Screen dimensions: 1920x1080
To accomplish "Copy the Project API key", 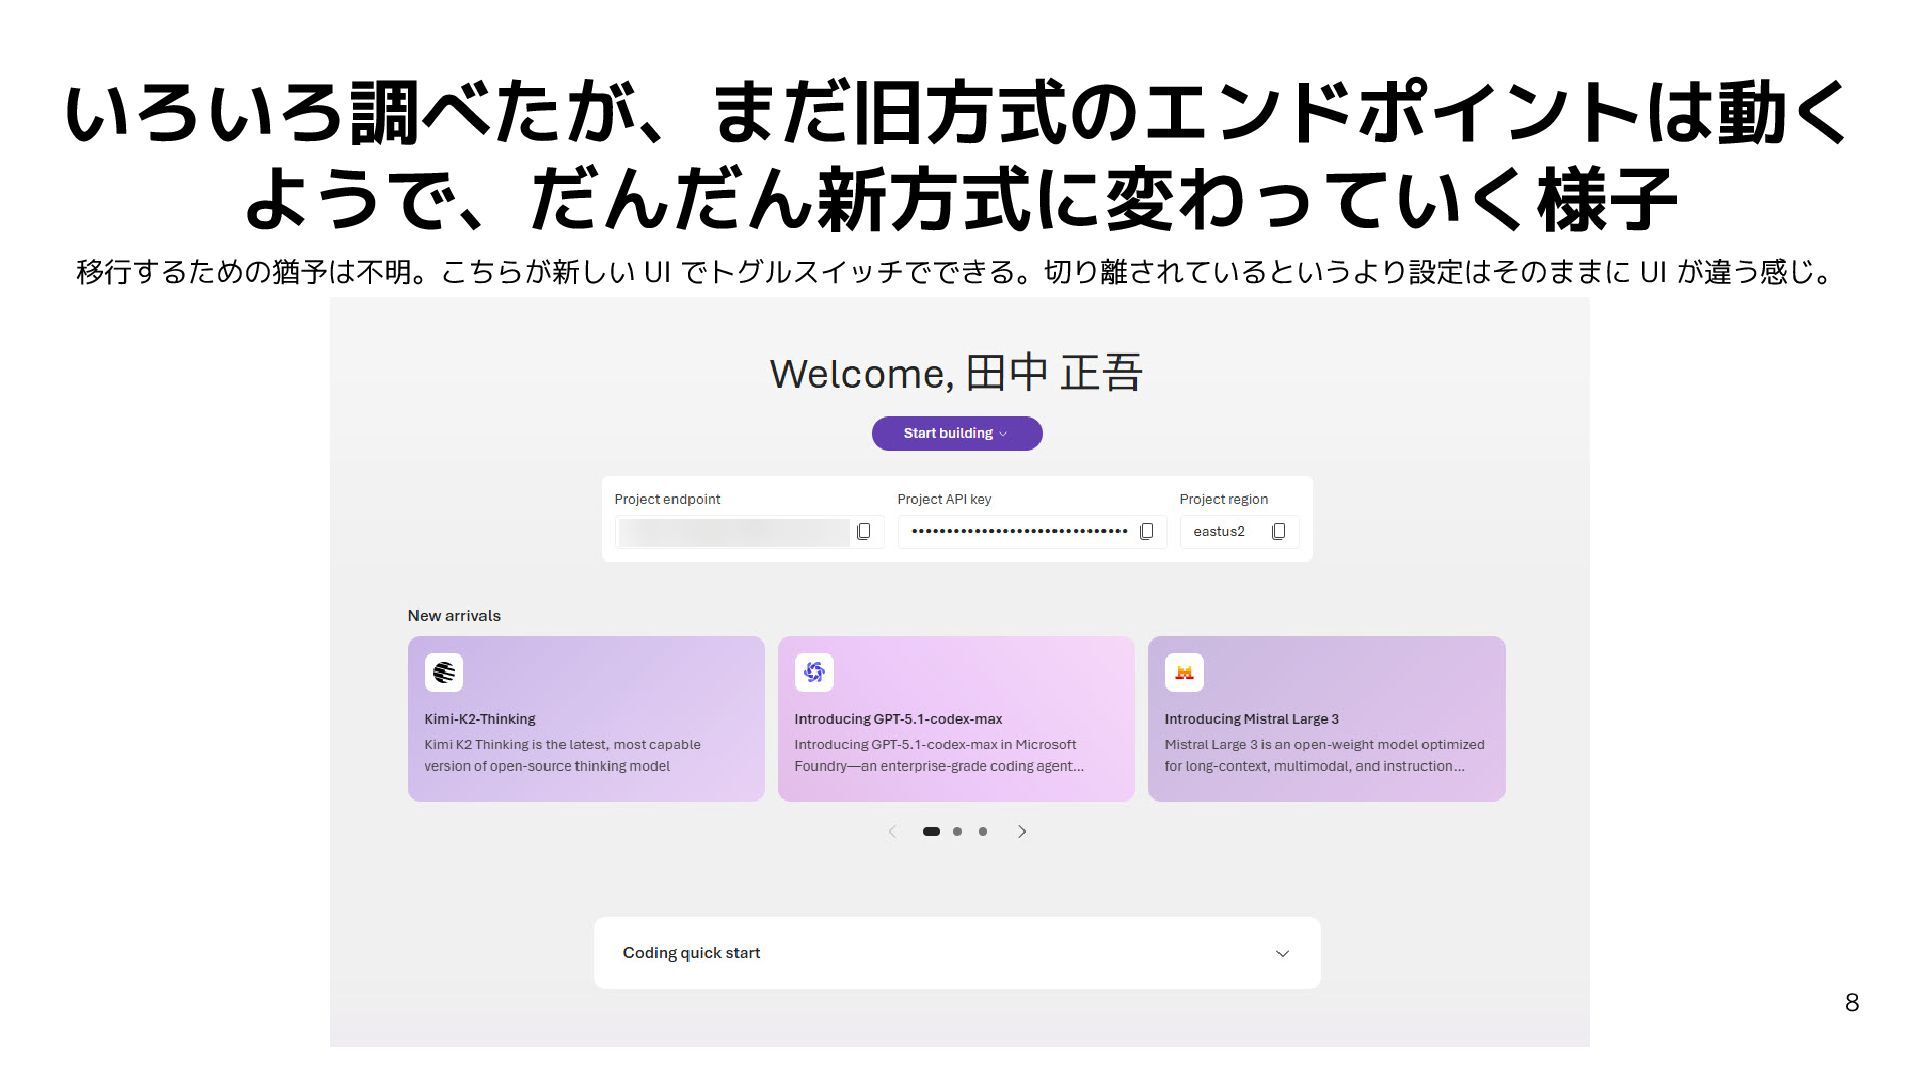I will click(x=1147, y=532).
